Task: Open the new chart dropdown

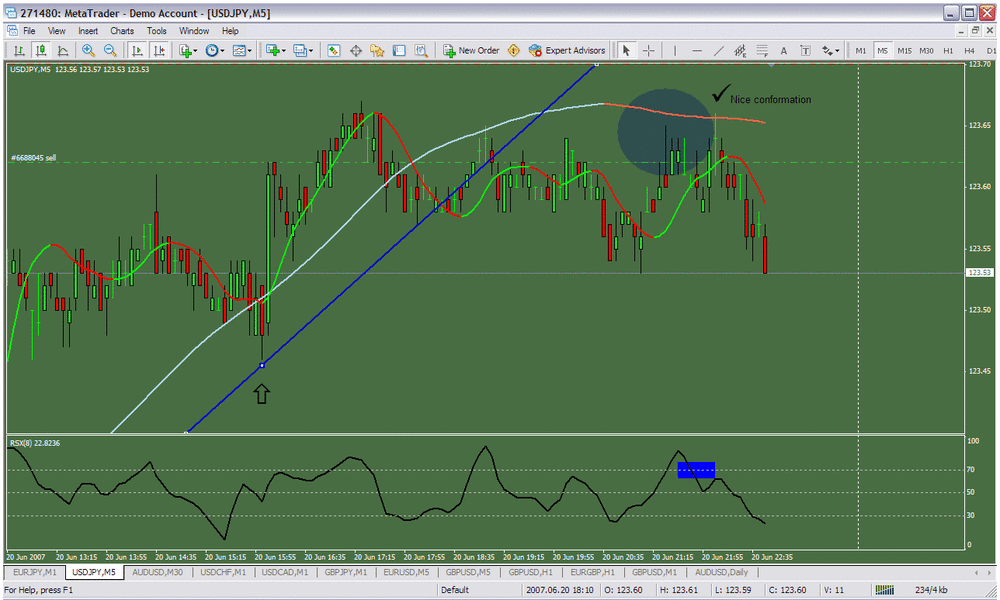Action: 276,50
